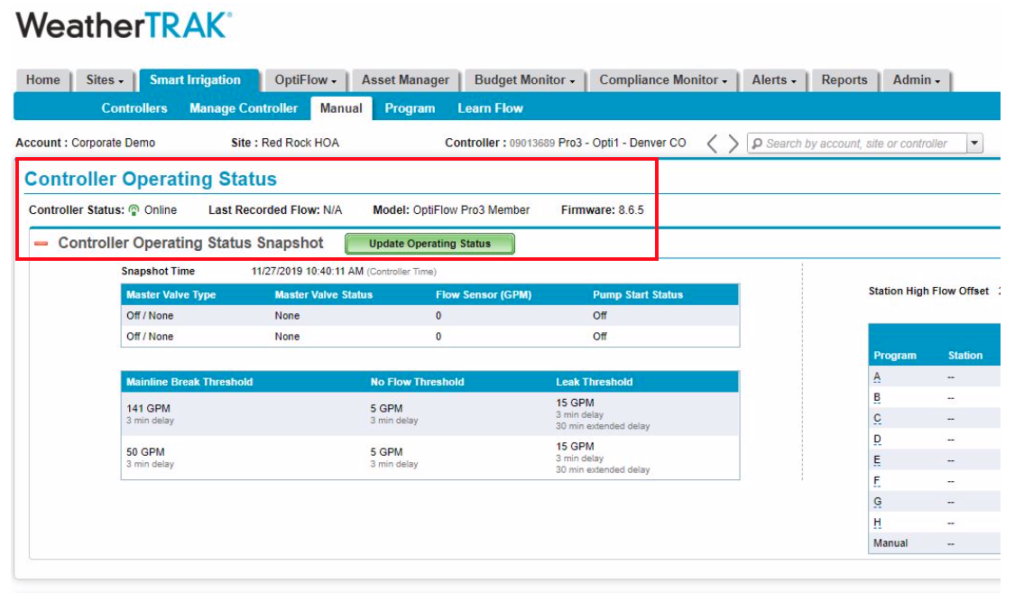Click the Master Valve Status column header

pyautogui.click(x=324, y=295)
